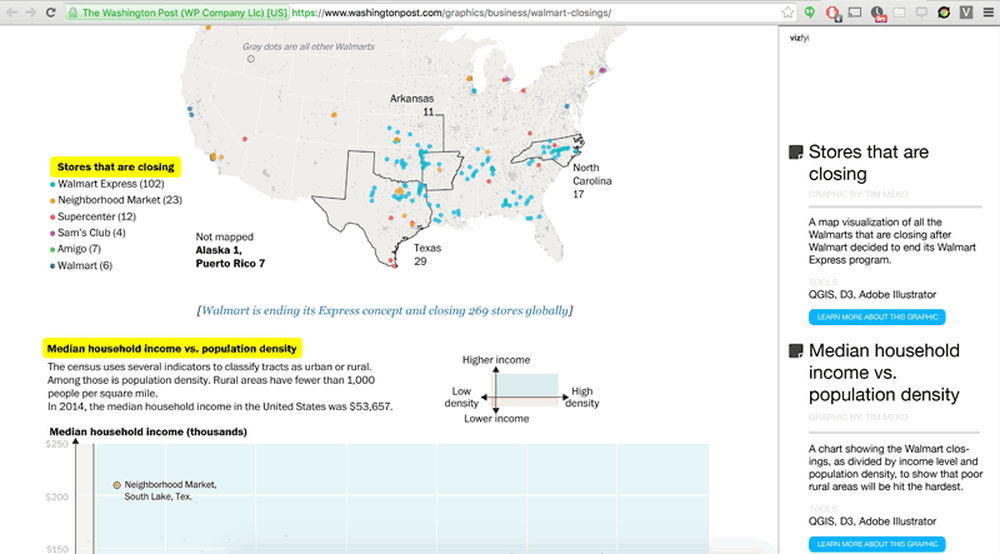
Task: Click Learn More button under Median household income
Action: (877, 544)
